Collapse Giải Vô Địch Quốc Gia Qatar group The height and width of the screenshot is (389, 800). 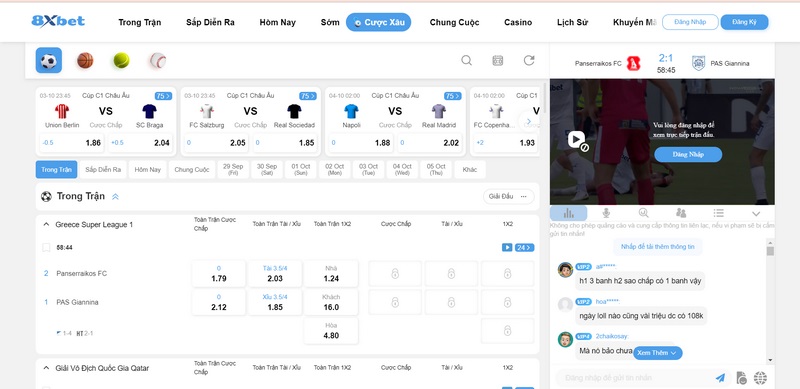46,368
